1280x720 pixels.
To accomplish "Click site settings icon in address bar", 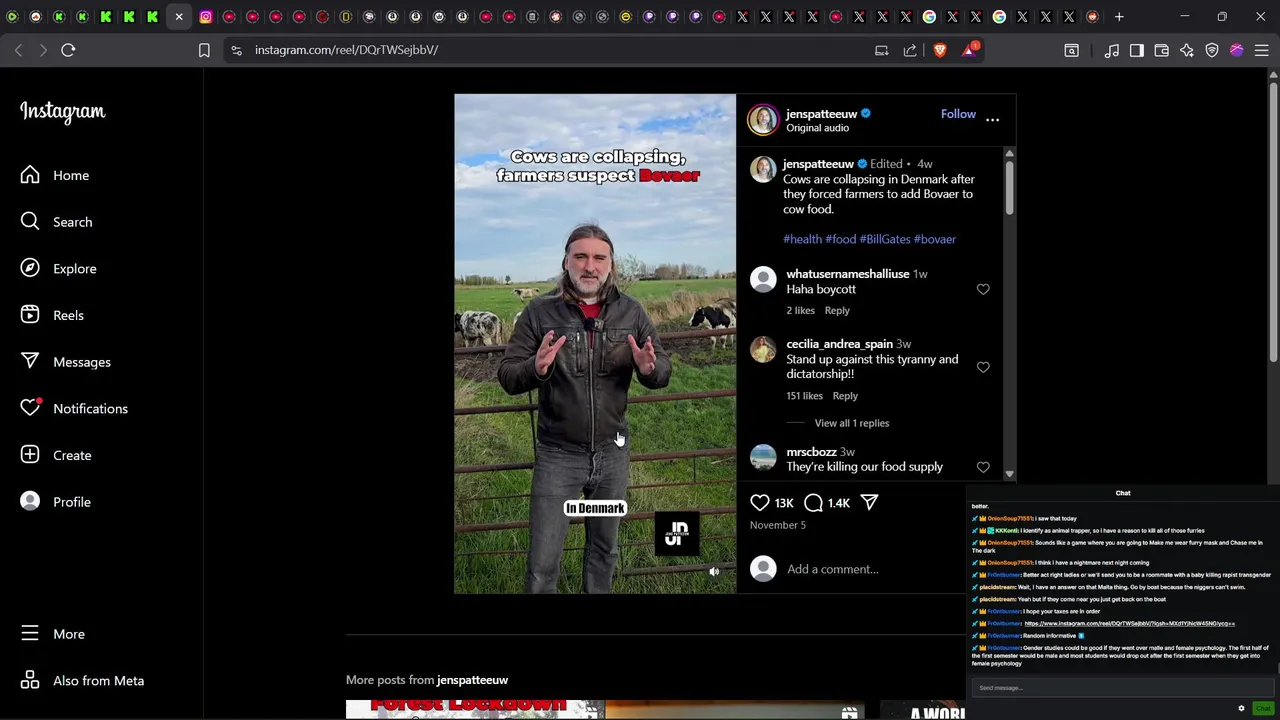I will coord(235,50).
